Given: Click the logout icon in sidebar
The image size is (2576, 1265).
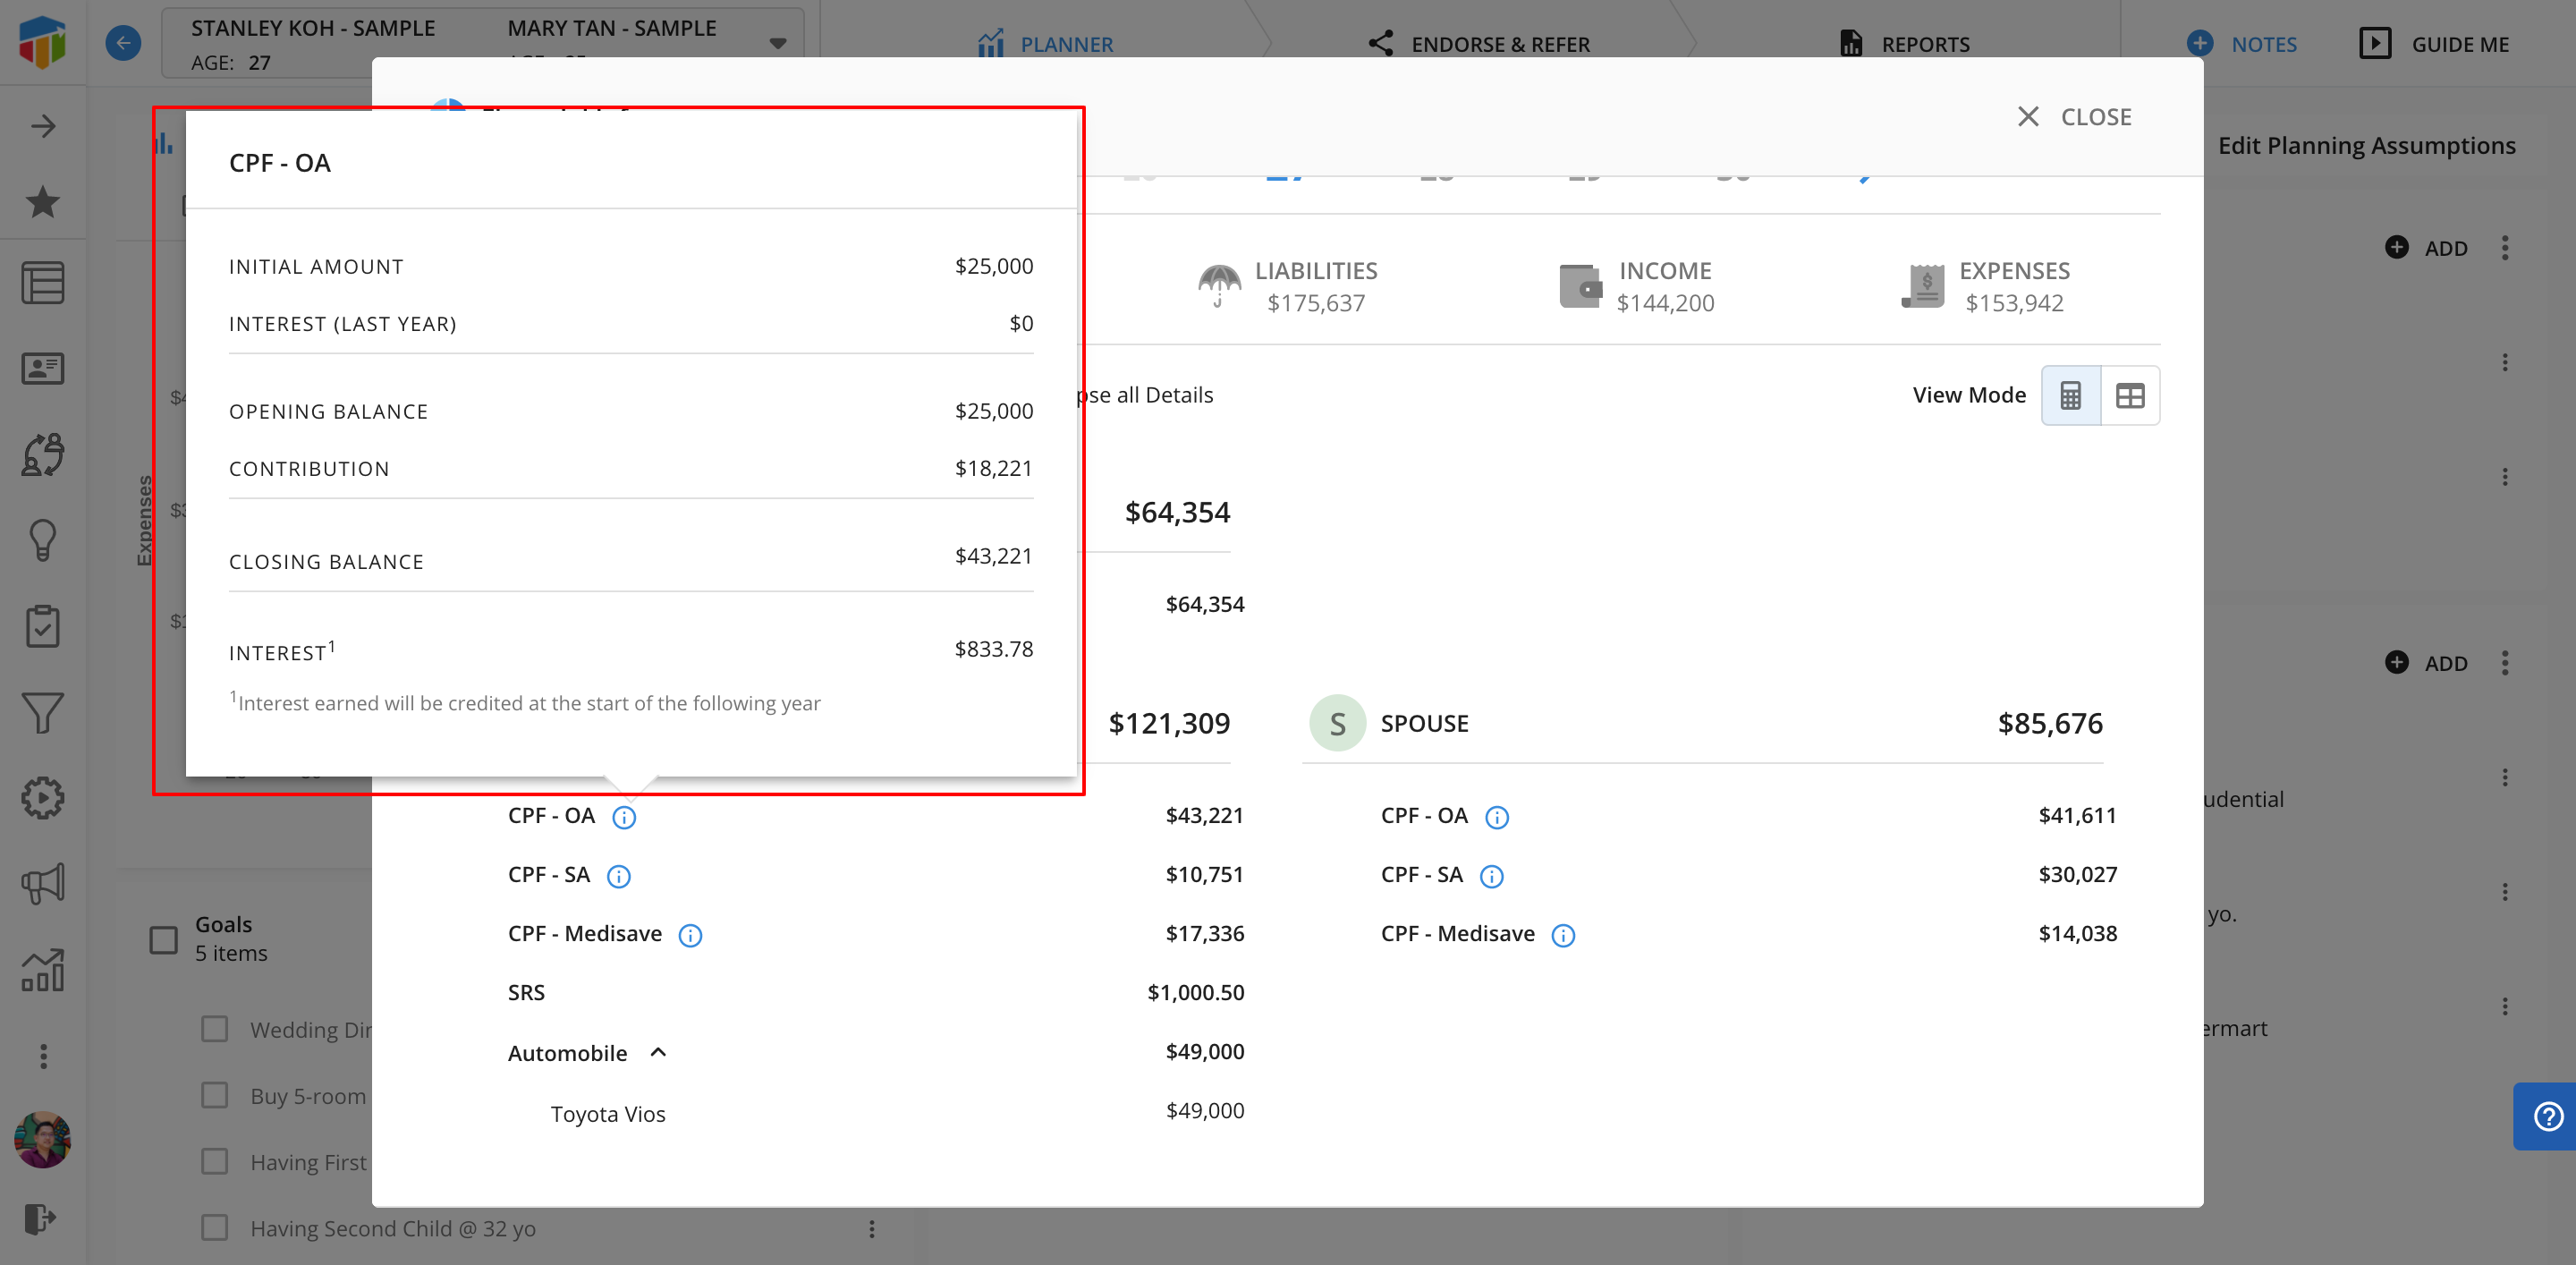Looking at the screenshot, I should pos(40,1218).
